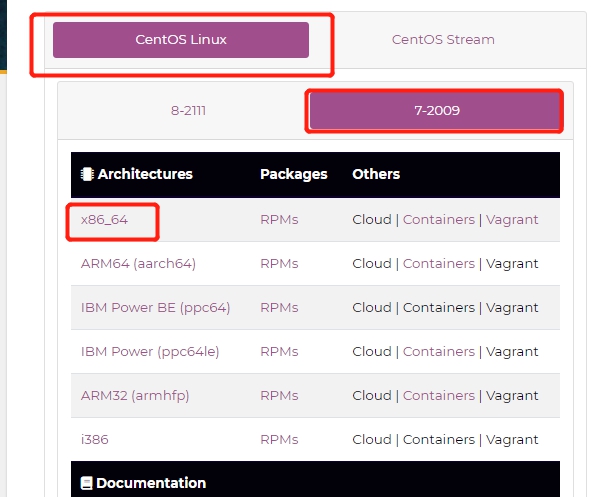Open RPMs for ARM64 (aarch64)
The width and height of the screenshot is (614, 497).
279,264
